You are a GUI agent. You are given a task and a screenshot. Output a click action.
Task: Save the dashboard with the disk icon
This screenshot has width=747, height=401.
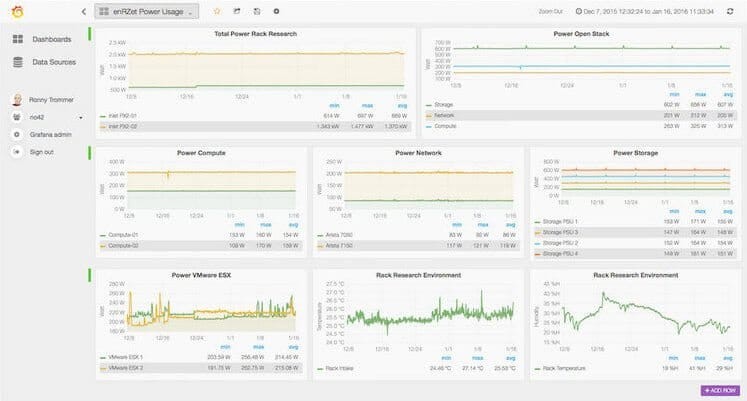[x=257, y=11]
